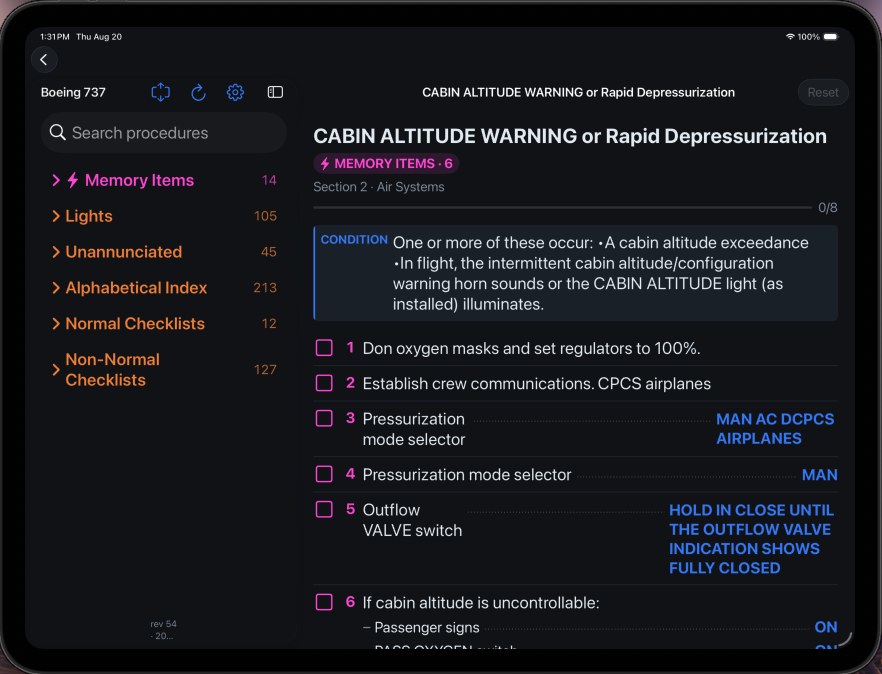
Task: Open settings gear icon
Action: (x=235, y=92)
